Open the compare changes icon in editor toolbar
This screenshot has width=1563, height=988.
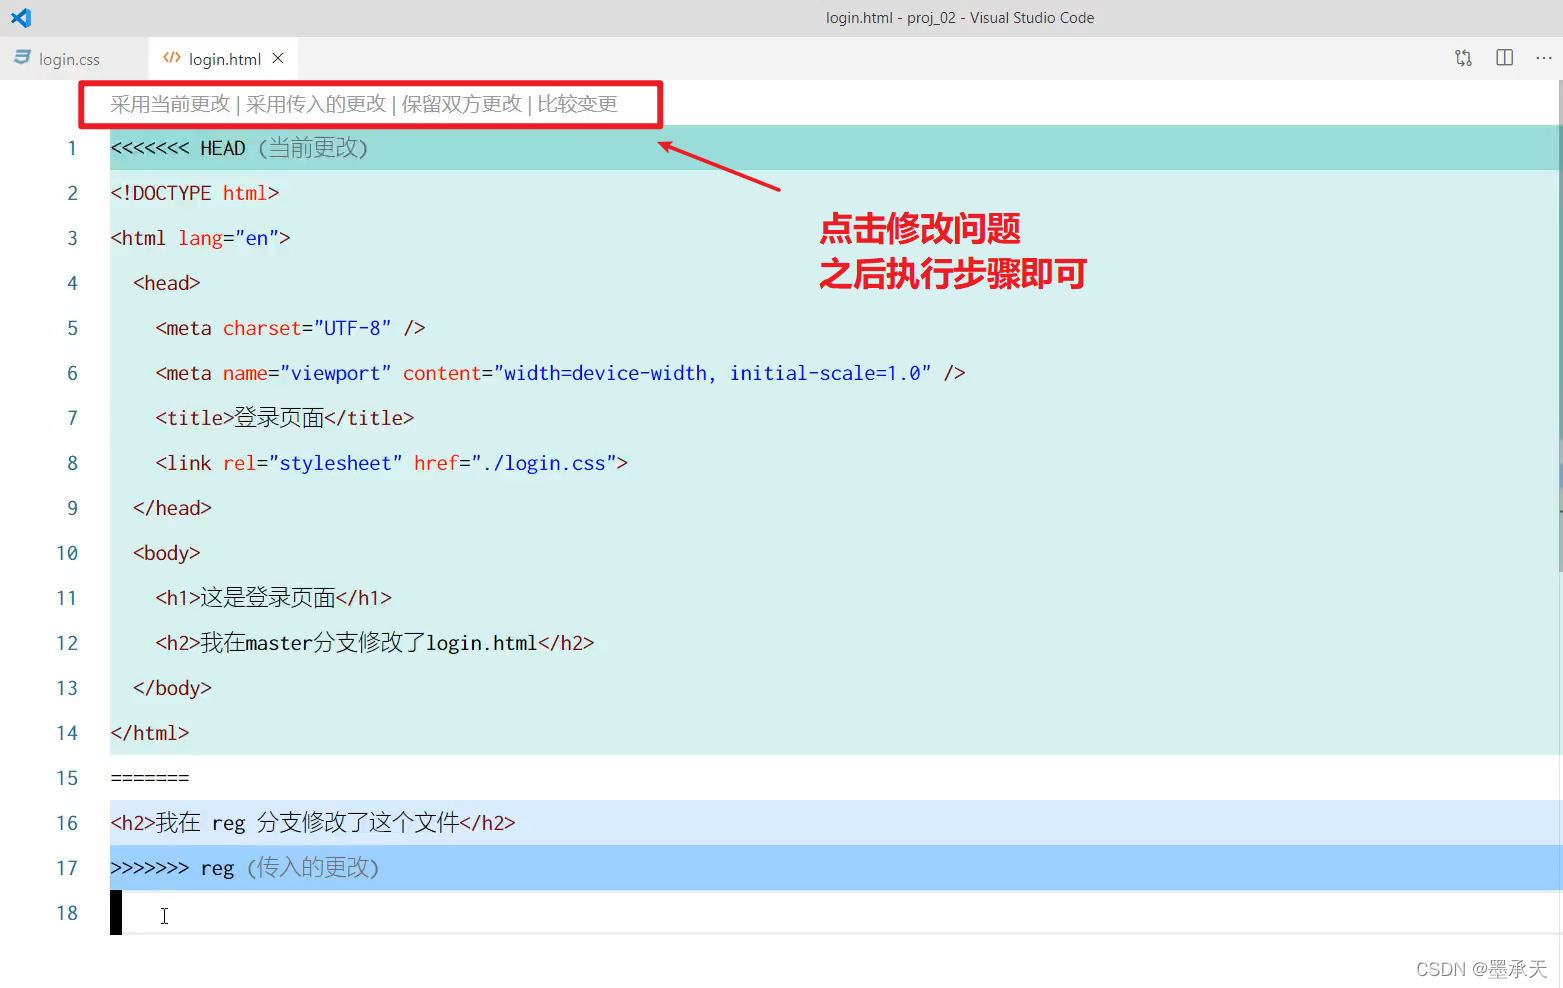(x=1463, y=58)
